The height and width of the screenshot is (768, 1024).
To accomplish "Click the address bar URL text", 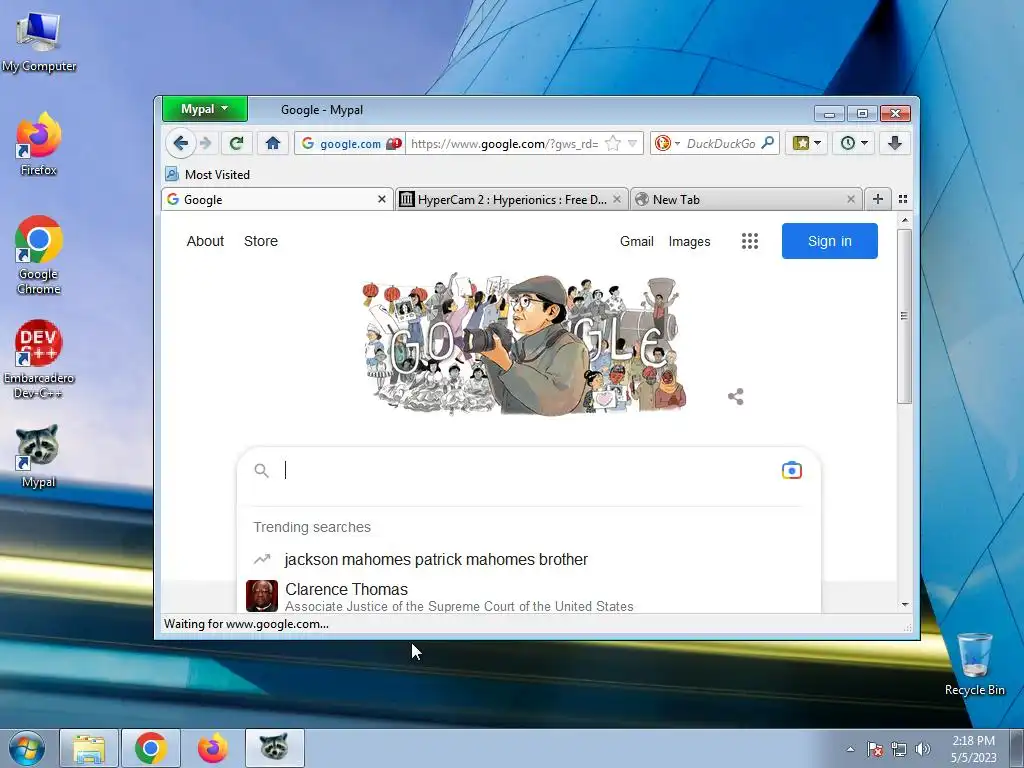I will 504,144.
